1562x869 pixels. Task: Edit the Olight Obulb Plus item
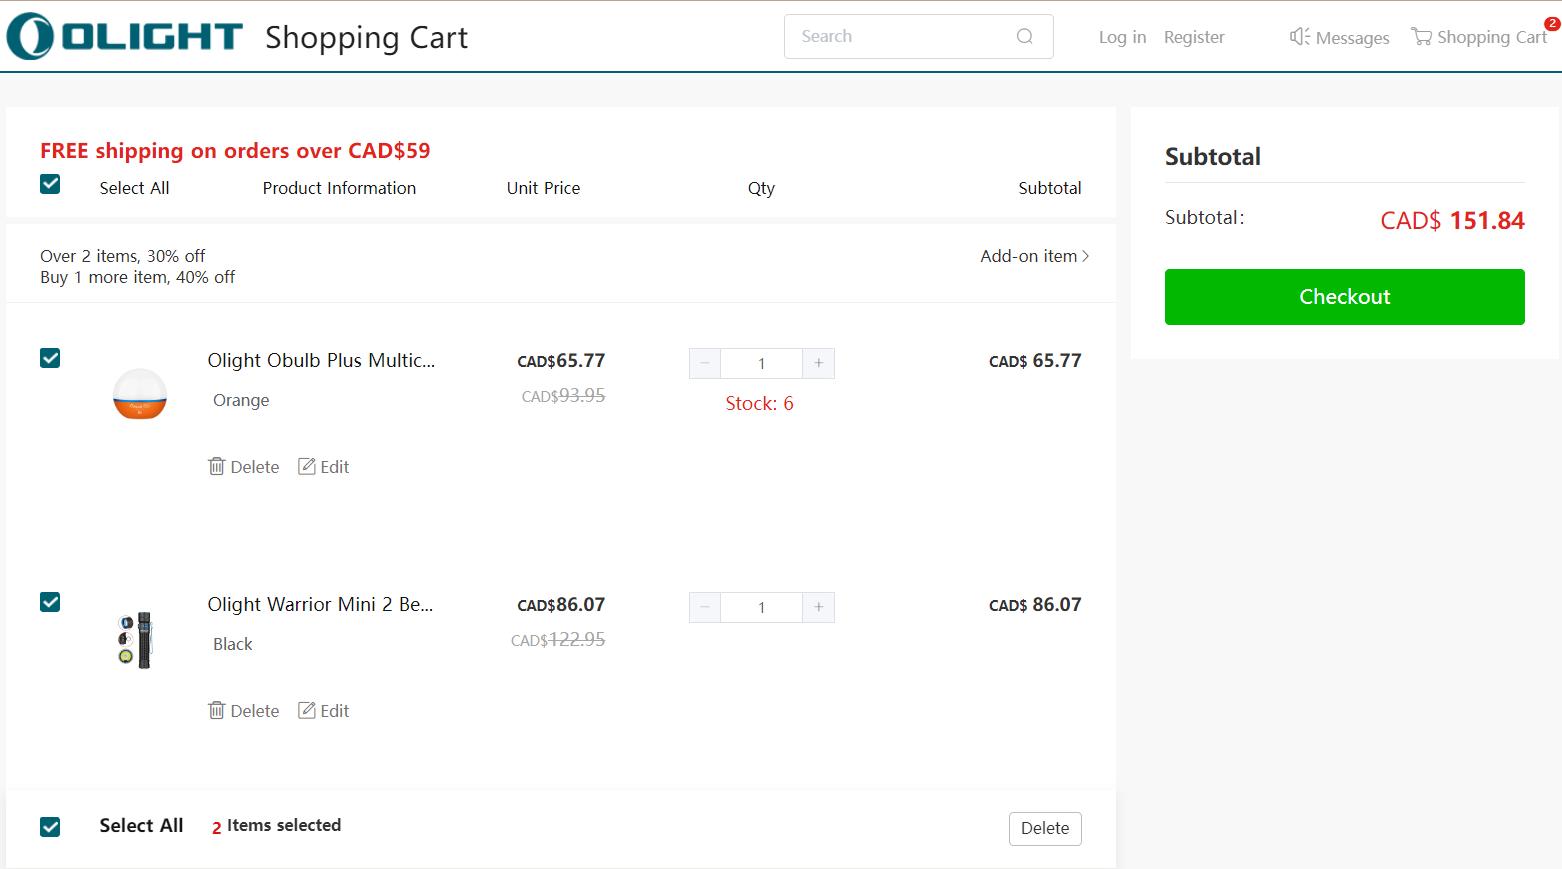324,467
